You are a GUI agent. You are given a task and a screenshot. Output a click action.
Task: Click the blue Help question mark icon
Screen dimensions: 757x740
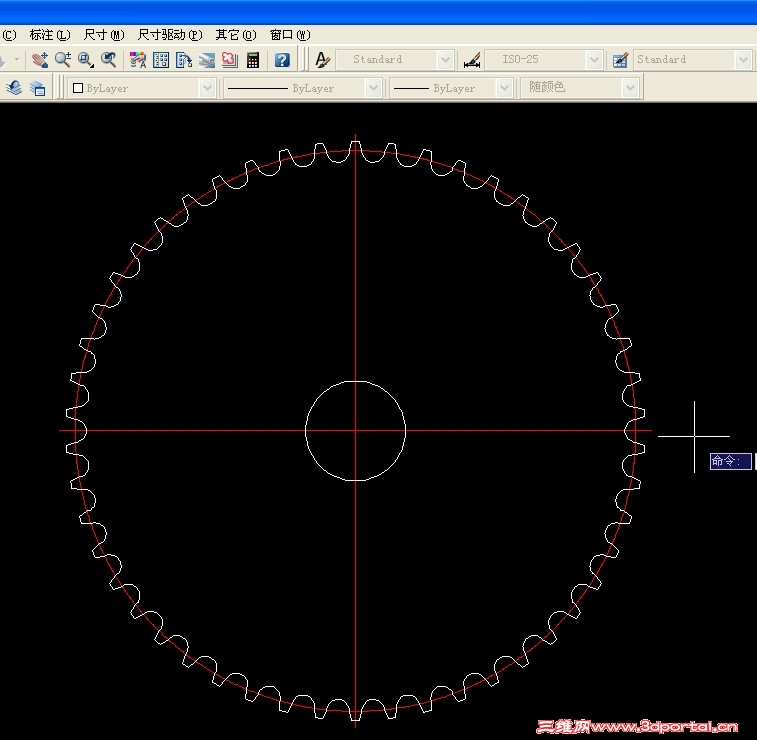click(282, 60)
